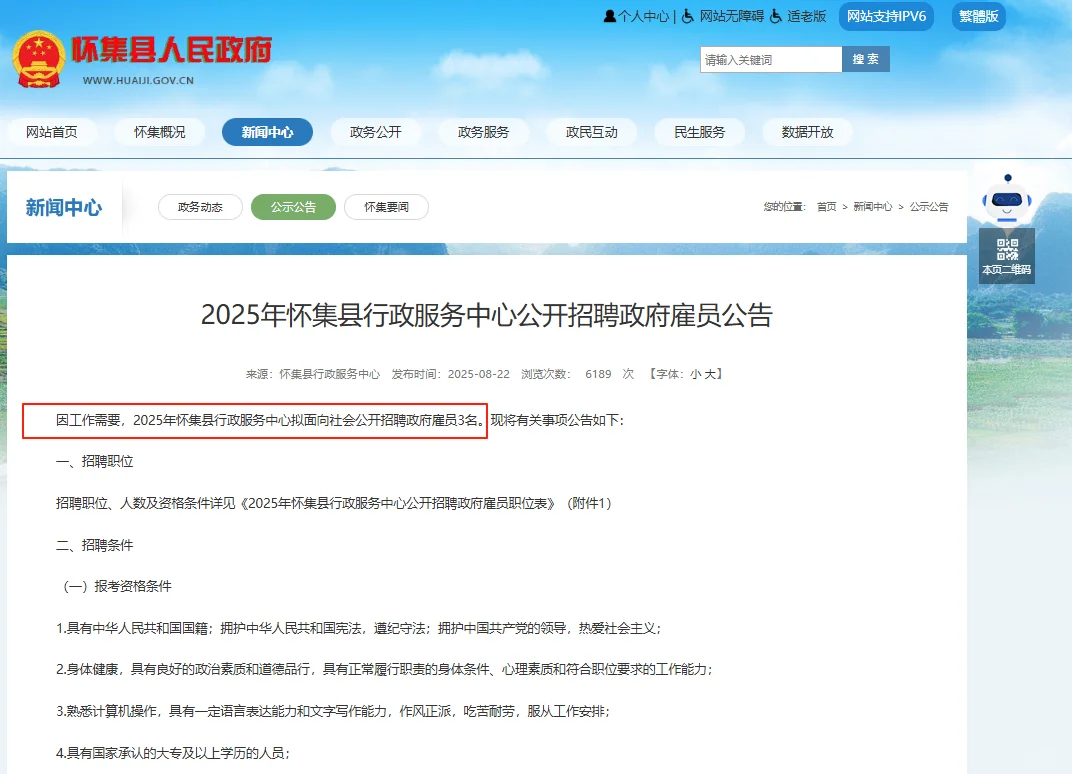The height and width of the screenshot is (774, 1072).
Task: Click source text 怀集县行政服务中心
Action: 330,374
